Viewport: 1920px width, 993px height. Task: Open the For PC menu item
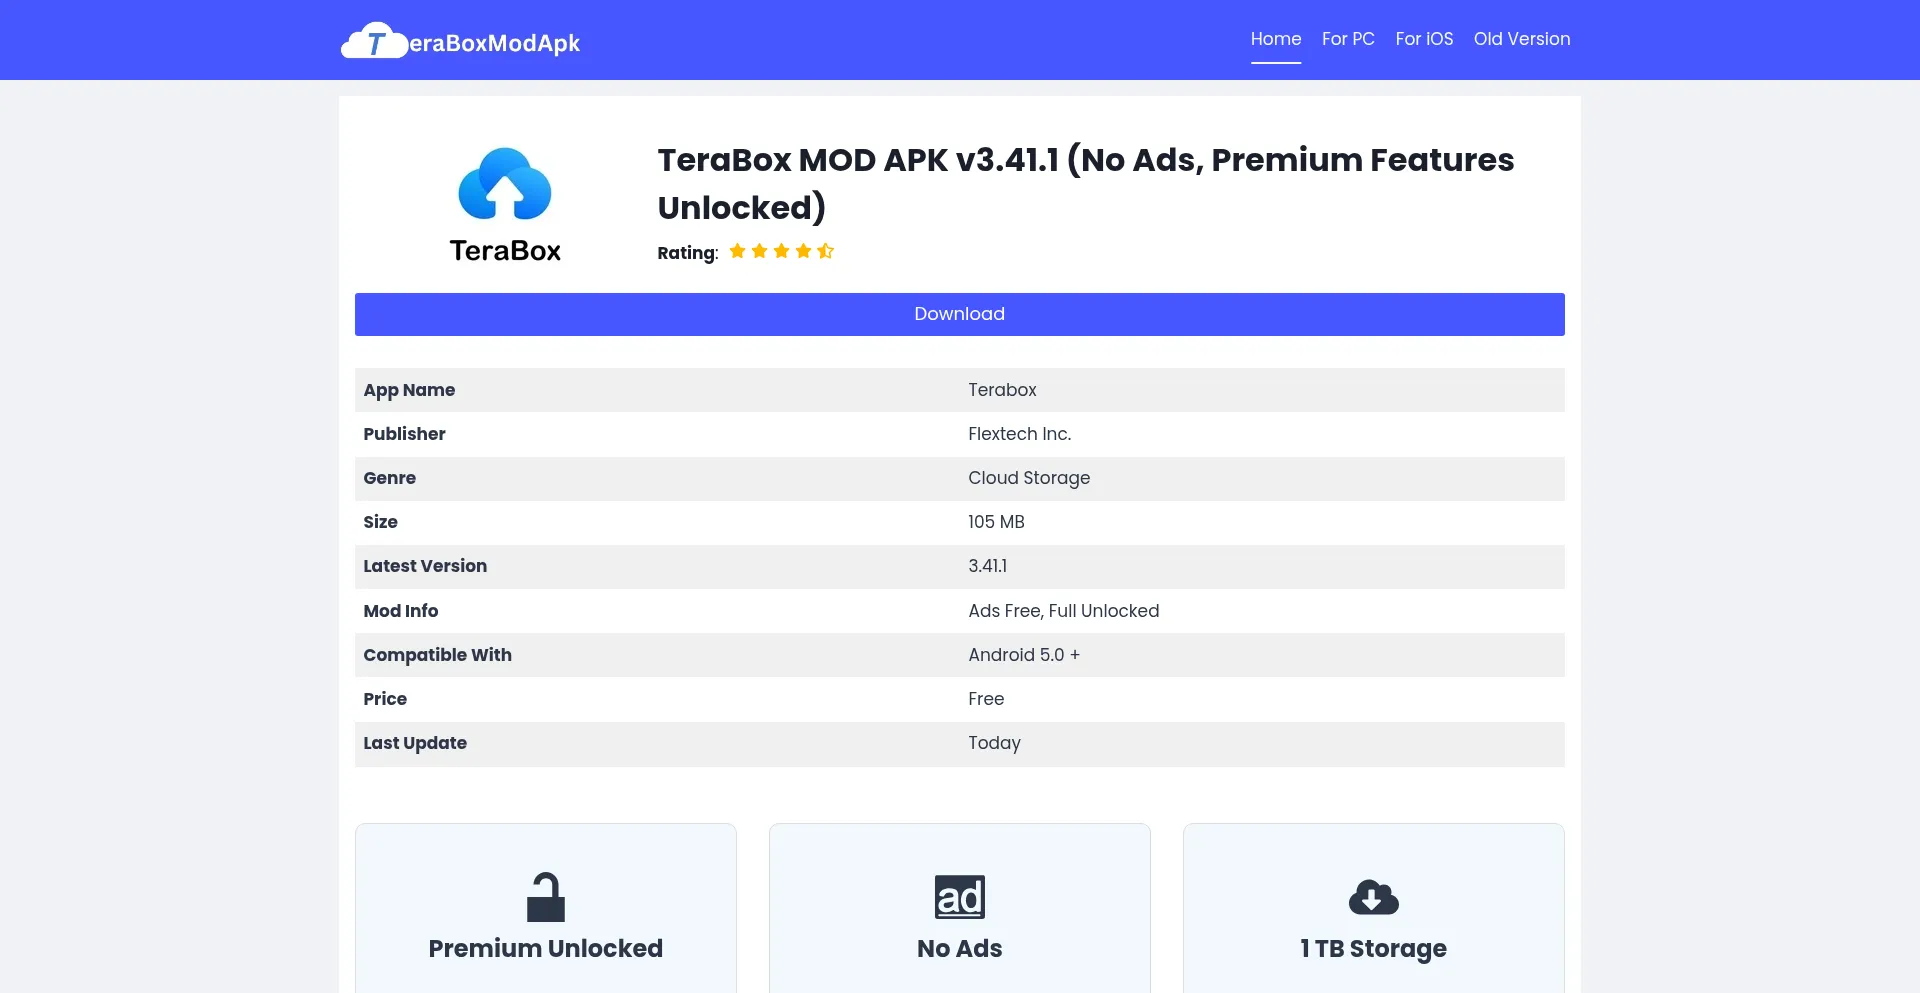click(1348, 39)
